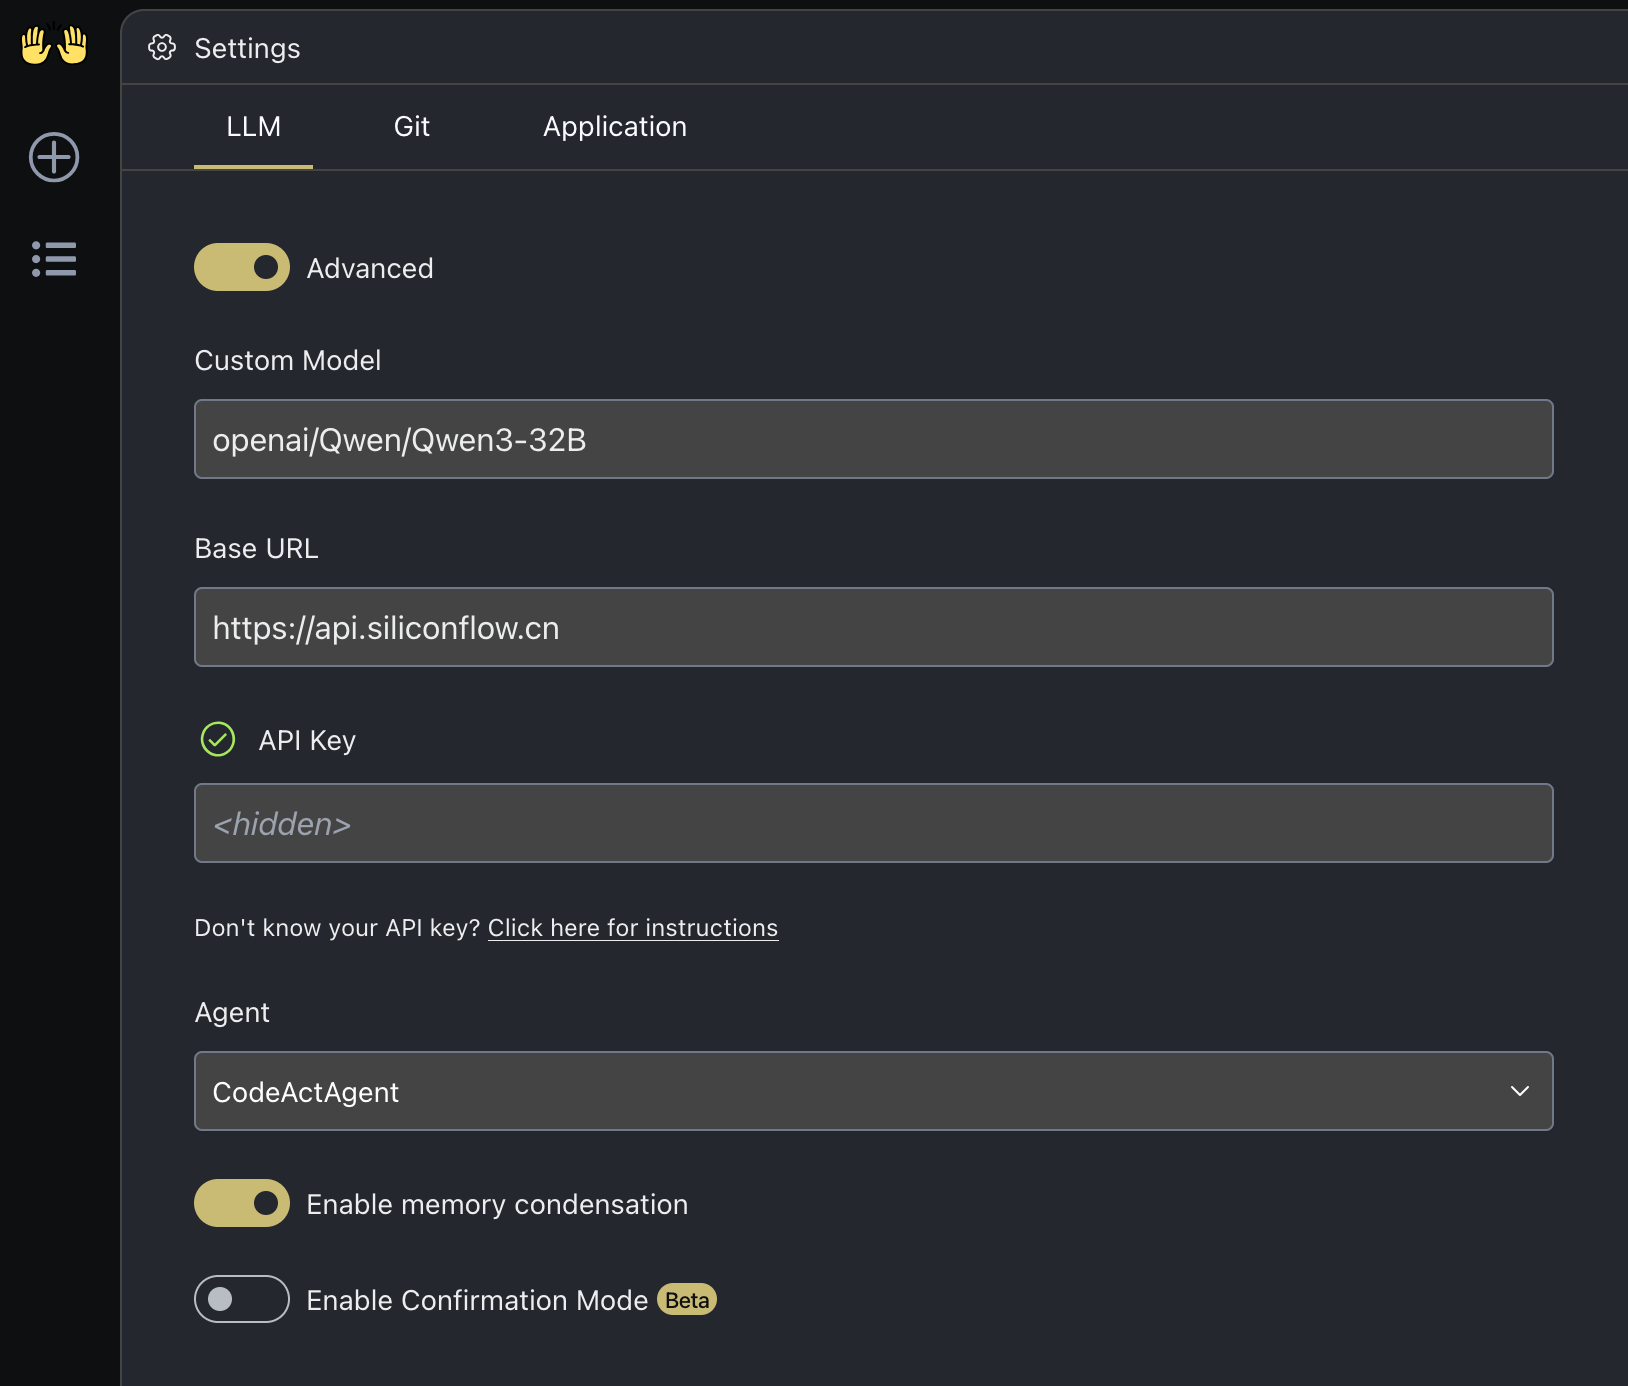Click the Enable Confirmation Mode label
The height and width of the screenshot is (1386, 1628).
click(477, 1300)
